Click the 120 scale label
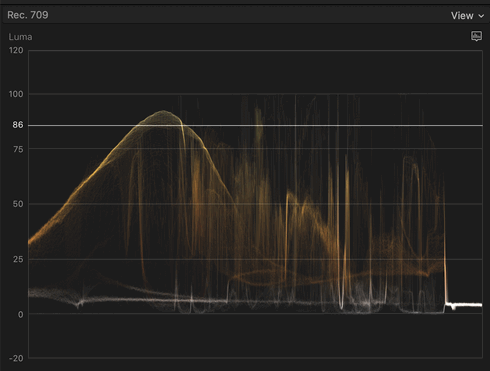Screen dimensions: 490x371 (x=16, y=50)
